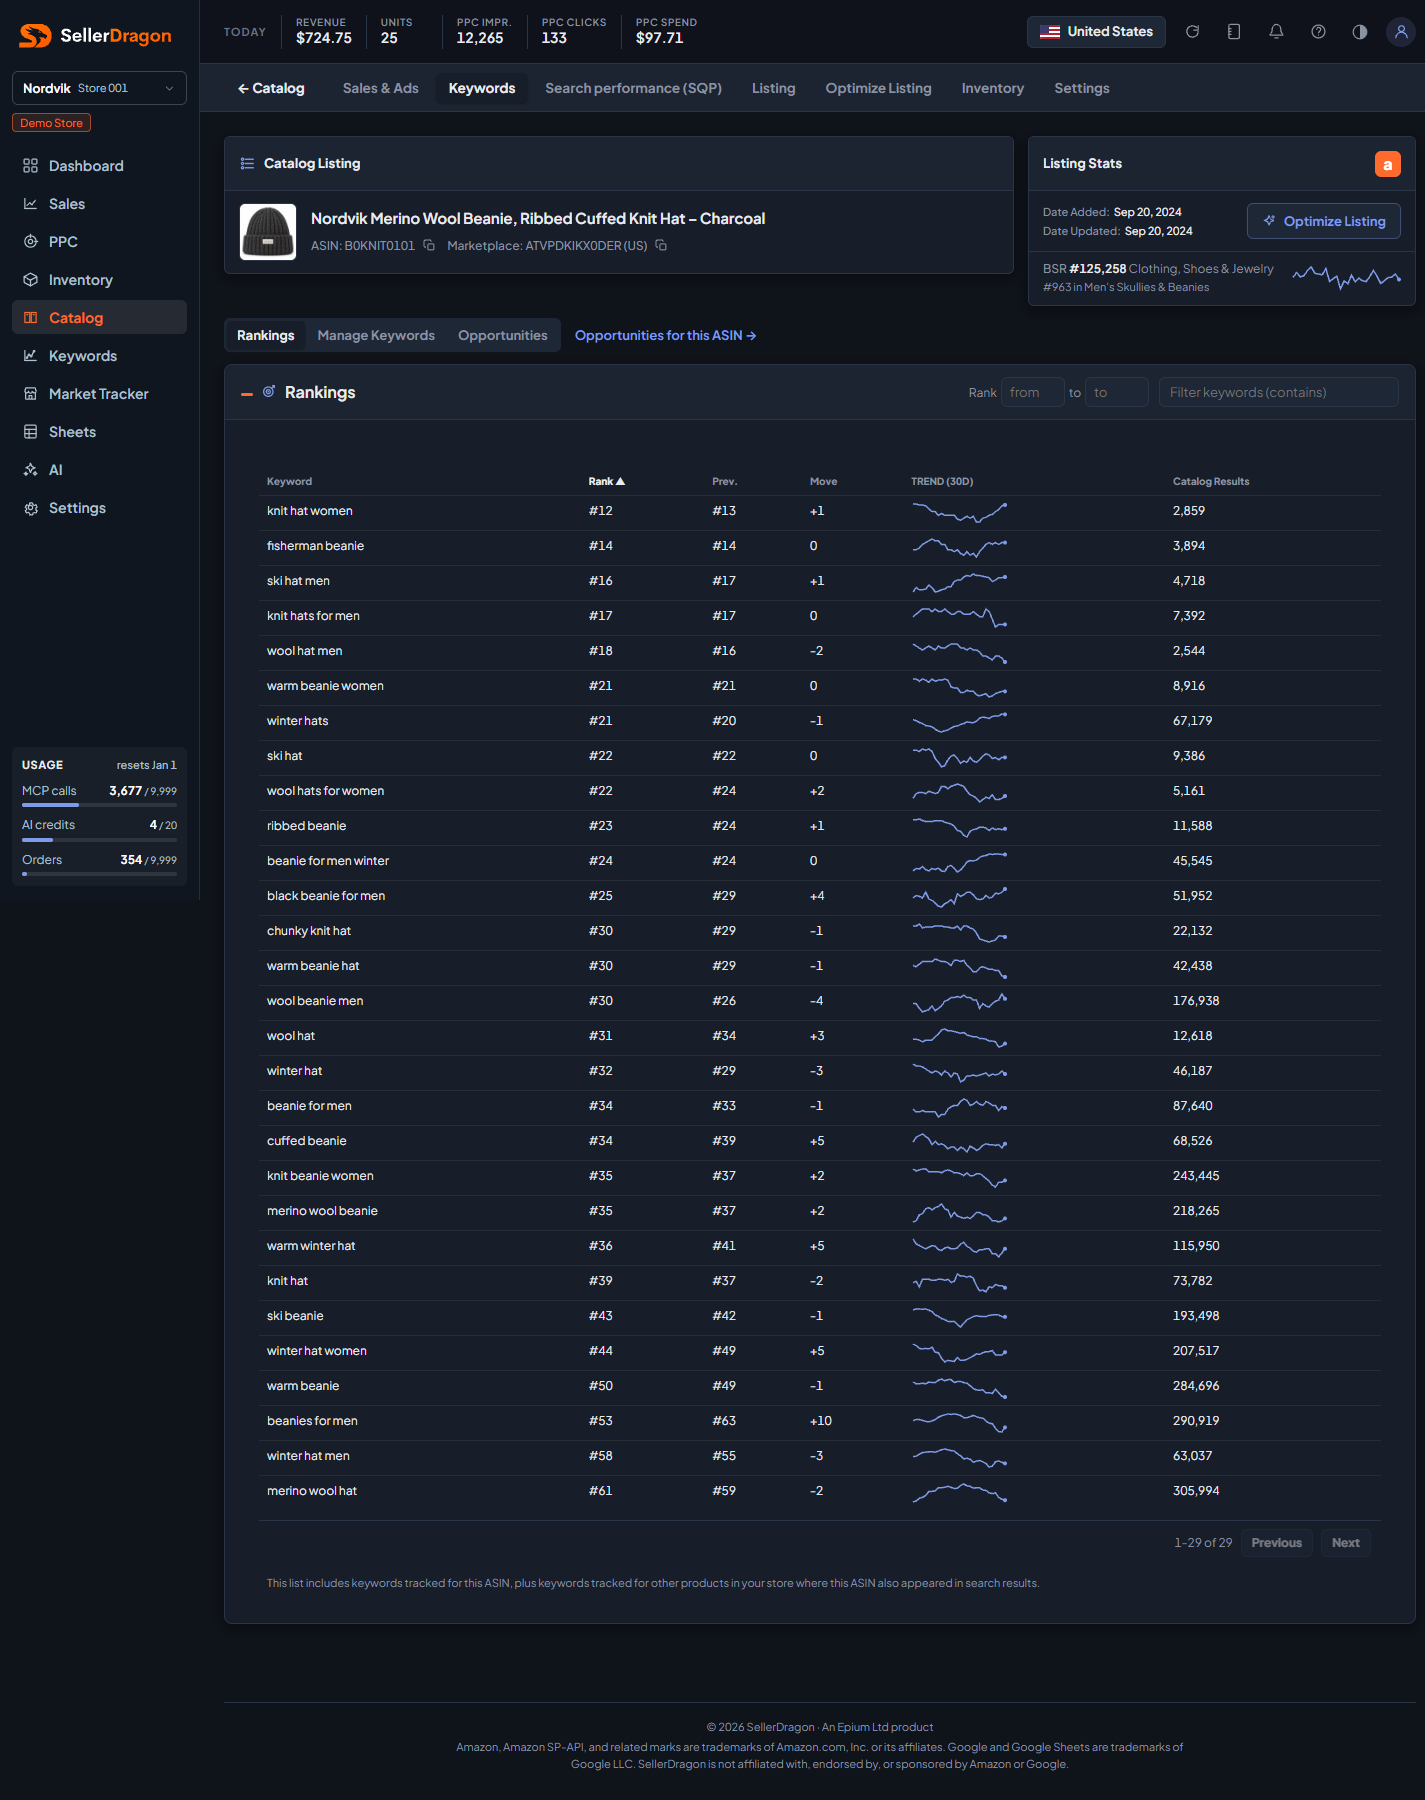Switch to Listing tab

[773, 88]
